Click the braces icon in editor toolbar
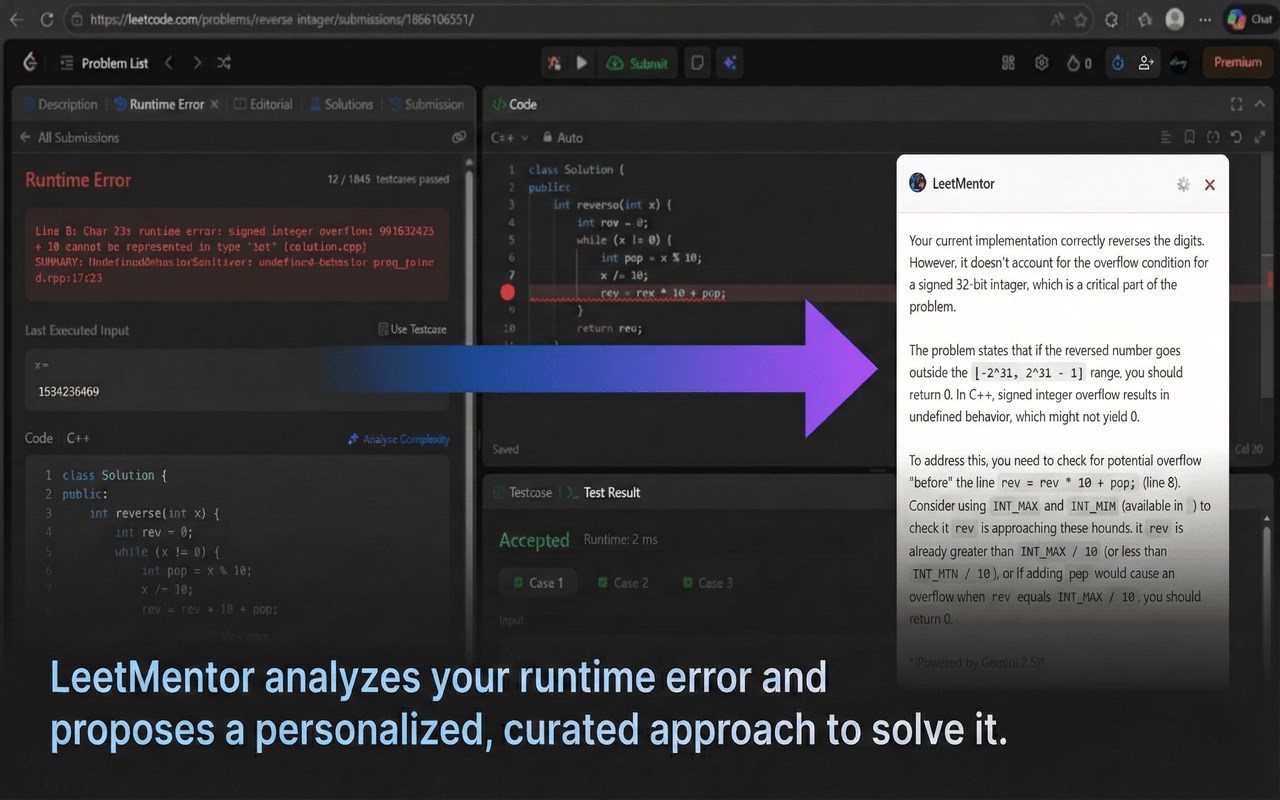The height and width of the screenshot is (800, 1280). point(1213,137)
